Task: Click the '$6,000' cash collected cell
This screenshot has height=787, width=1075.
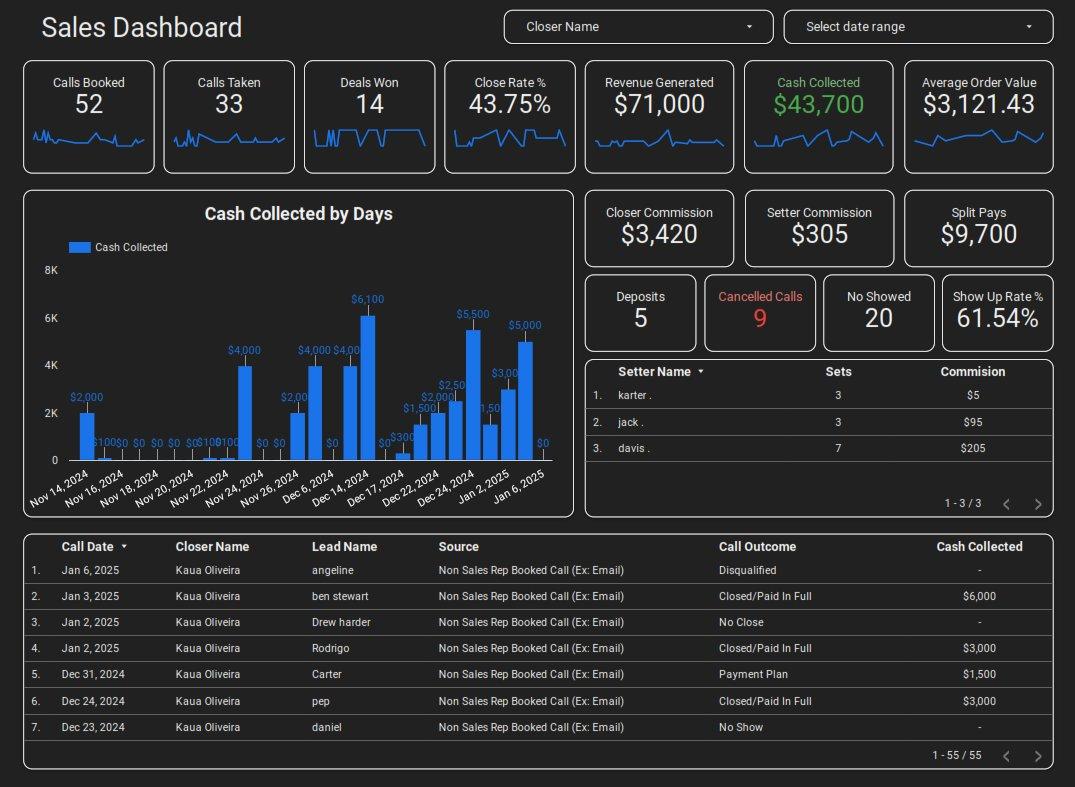Action: [x=979, y=596]
